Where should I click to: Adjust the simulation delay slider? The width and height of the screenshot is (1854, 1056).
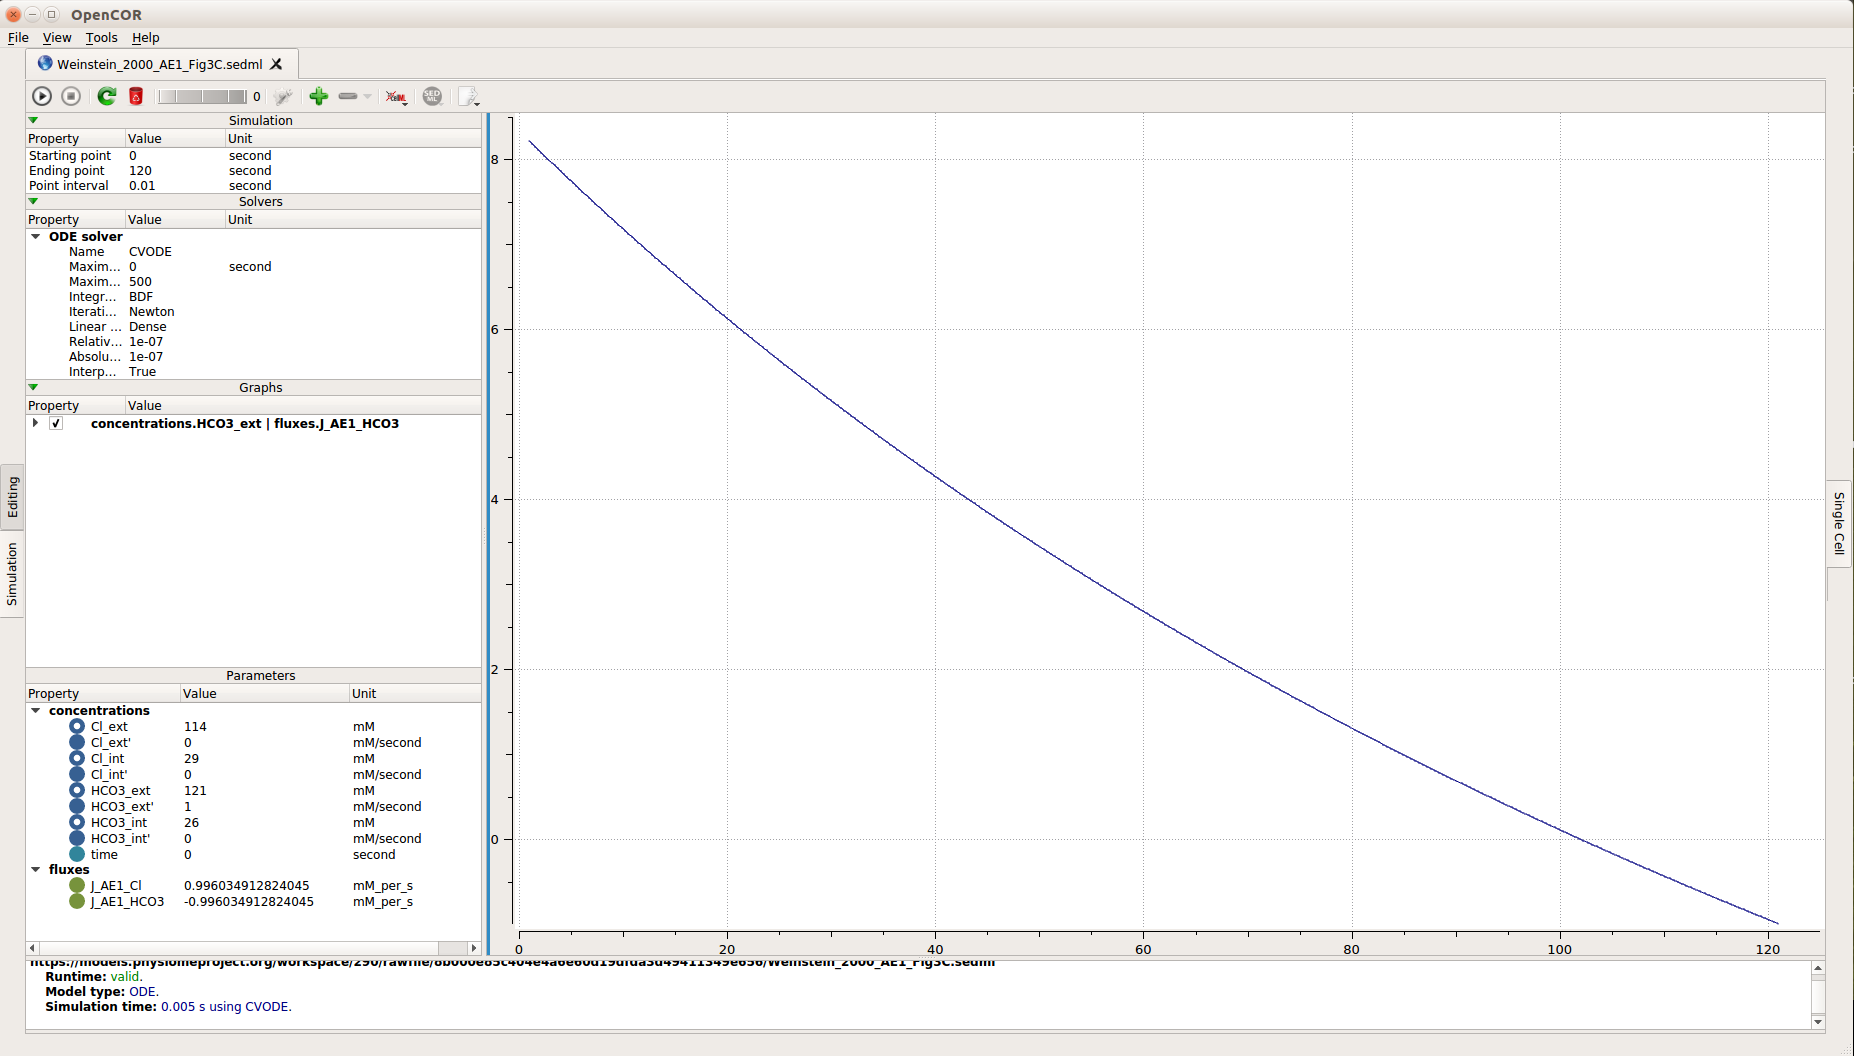tap(202, 96)
